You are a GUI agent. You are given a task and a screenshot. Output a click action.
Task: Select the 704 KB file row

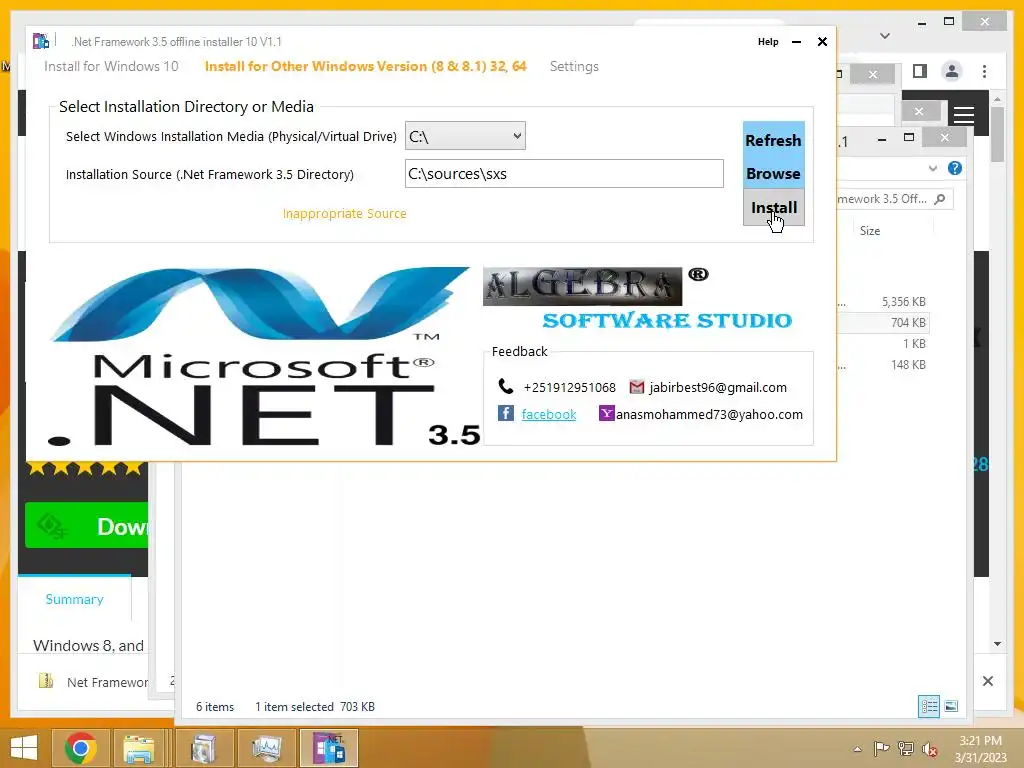pos(882,323)
